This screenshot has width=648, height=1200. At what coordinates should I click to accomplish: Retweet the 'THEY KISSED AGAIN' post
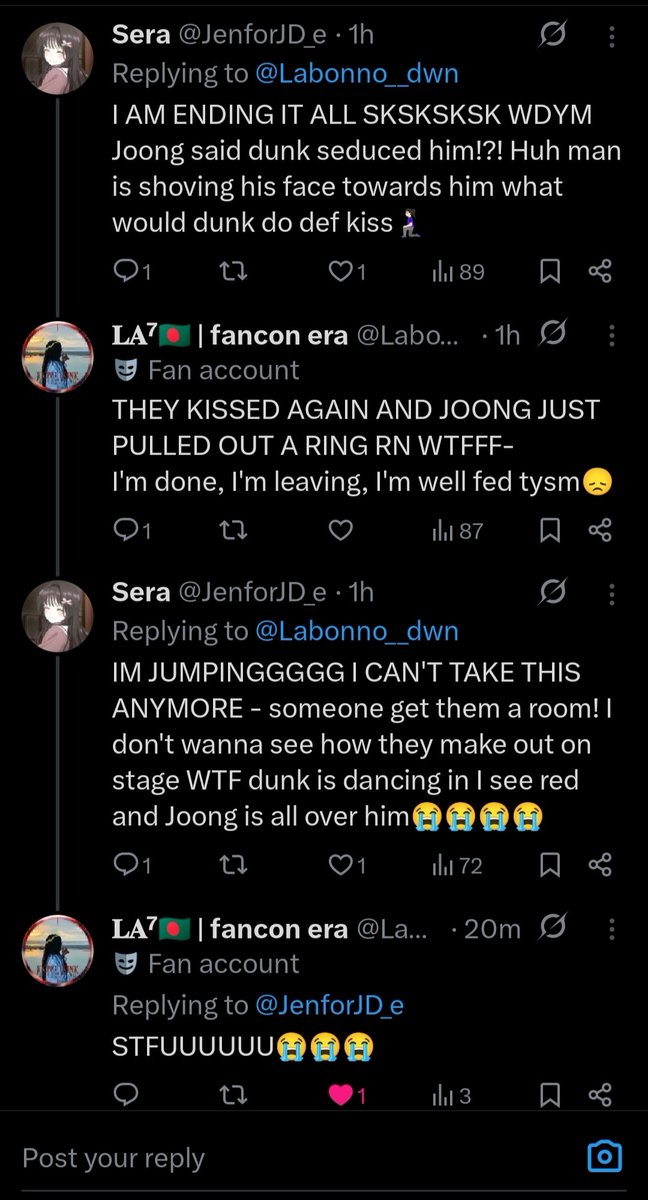[x=232, y=532]
